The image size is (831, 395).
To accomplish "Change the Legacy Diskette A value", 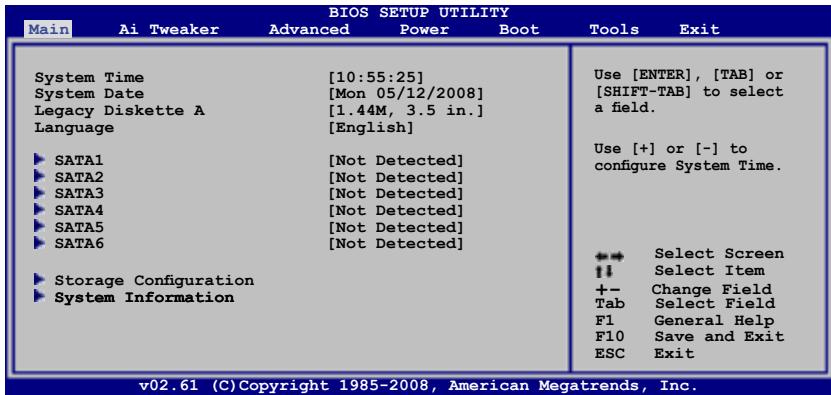I will (406, 111).
